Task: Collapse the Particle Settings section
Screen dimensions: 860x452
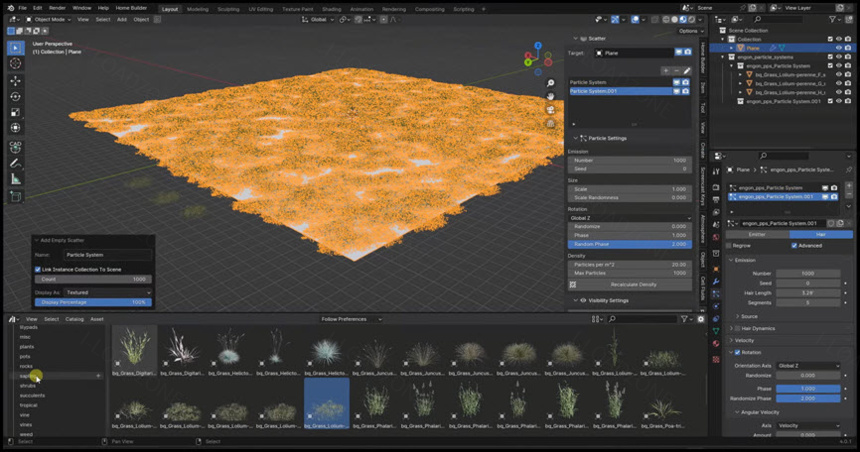Action: [575, 138]
